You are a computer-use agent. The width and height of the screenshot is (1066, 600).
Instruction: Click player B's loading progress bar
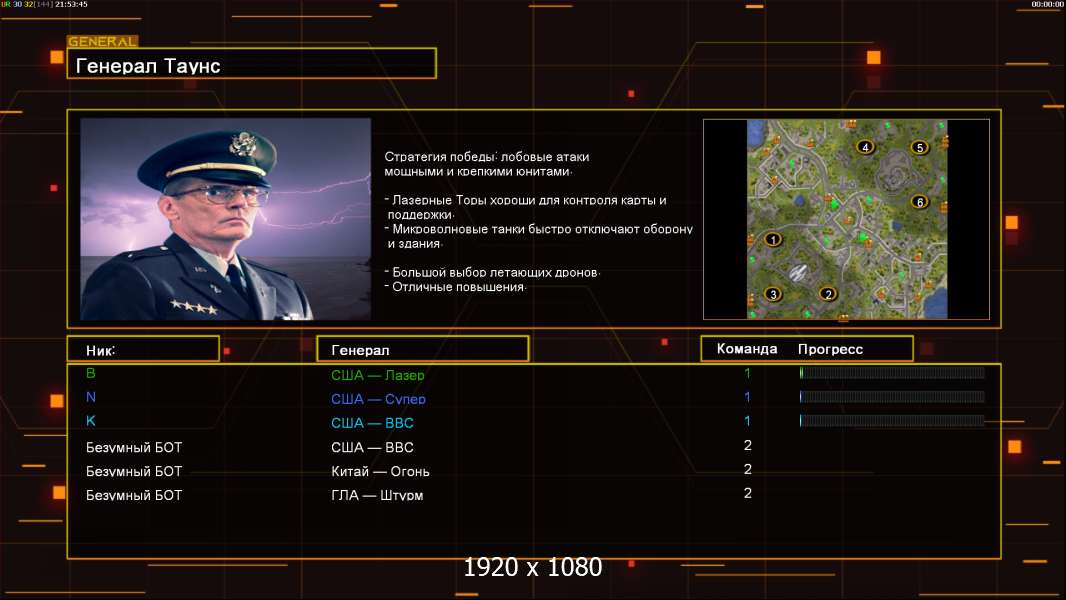[x=892, y=372]
